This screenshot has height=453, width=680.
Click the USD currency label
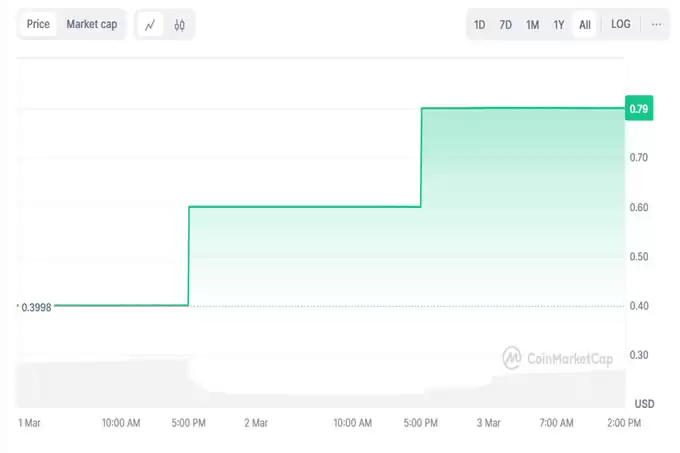(x=644, y=403)
